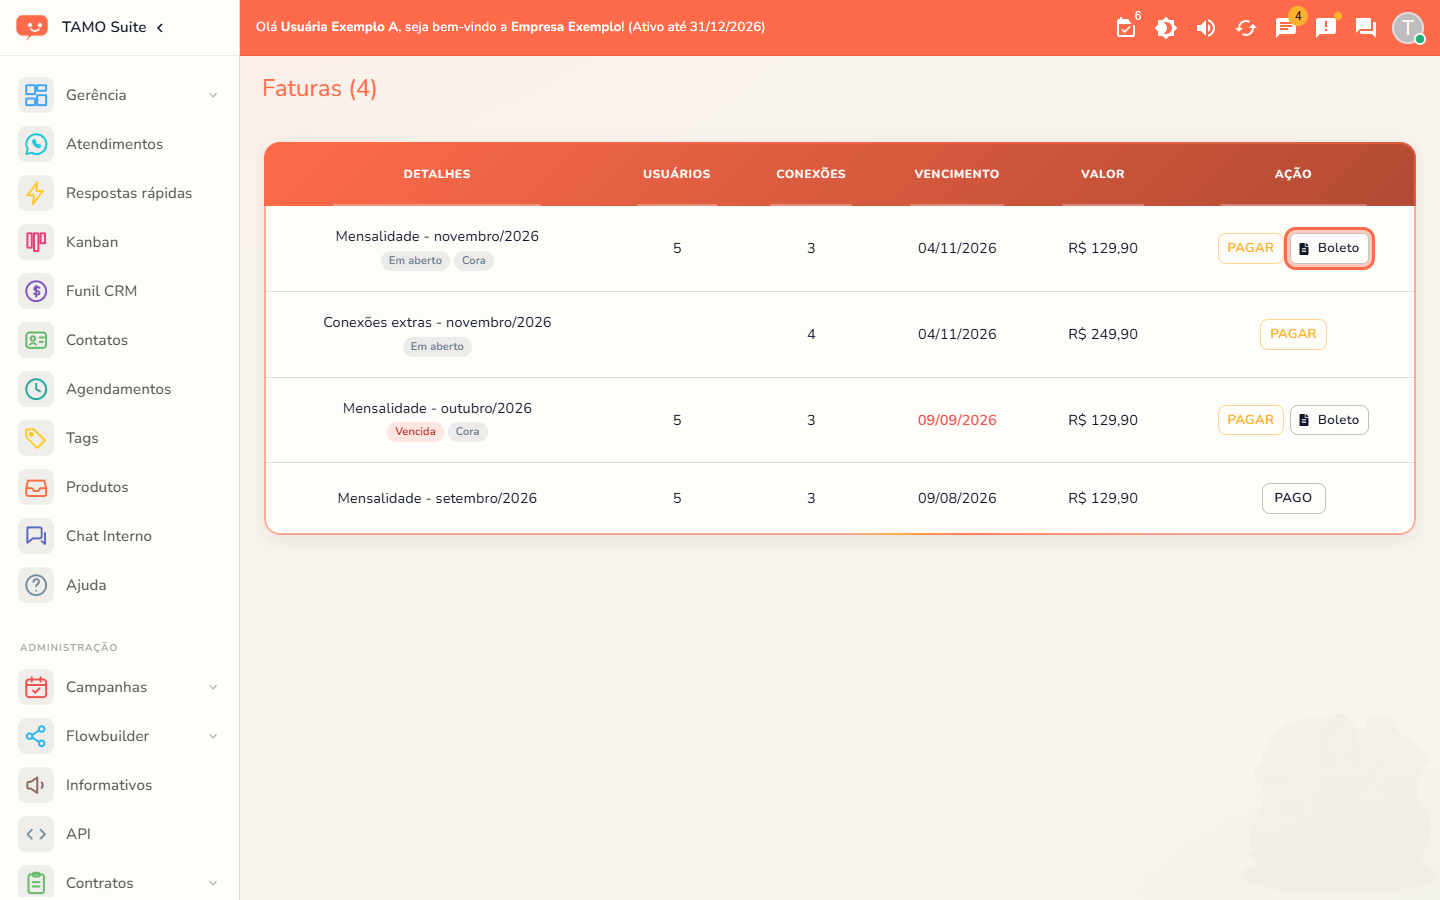The height and width of the screenshot is (900, 1440).
Task: Download Boleto for Mensalidade outubro/2026
Action: click(1329, 420)
